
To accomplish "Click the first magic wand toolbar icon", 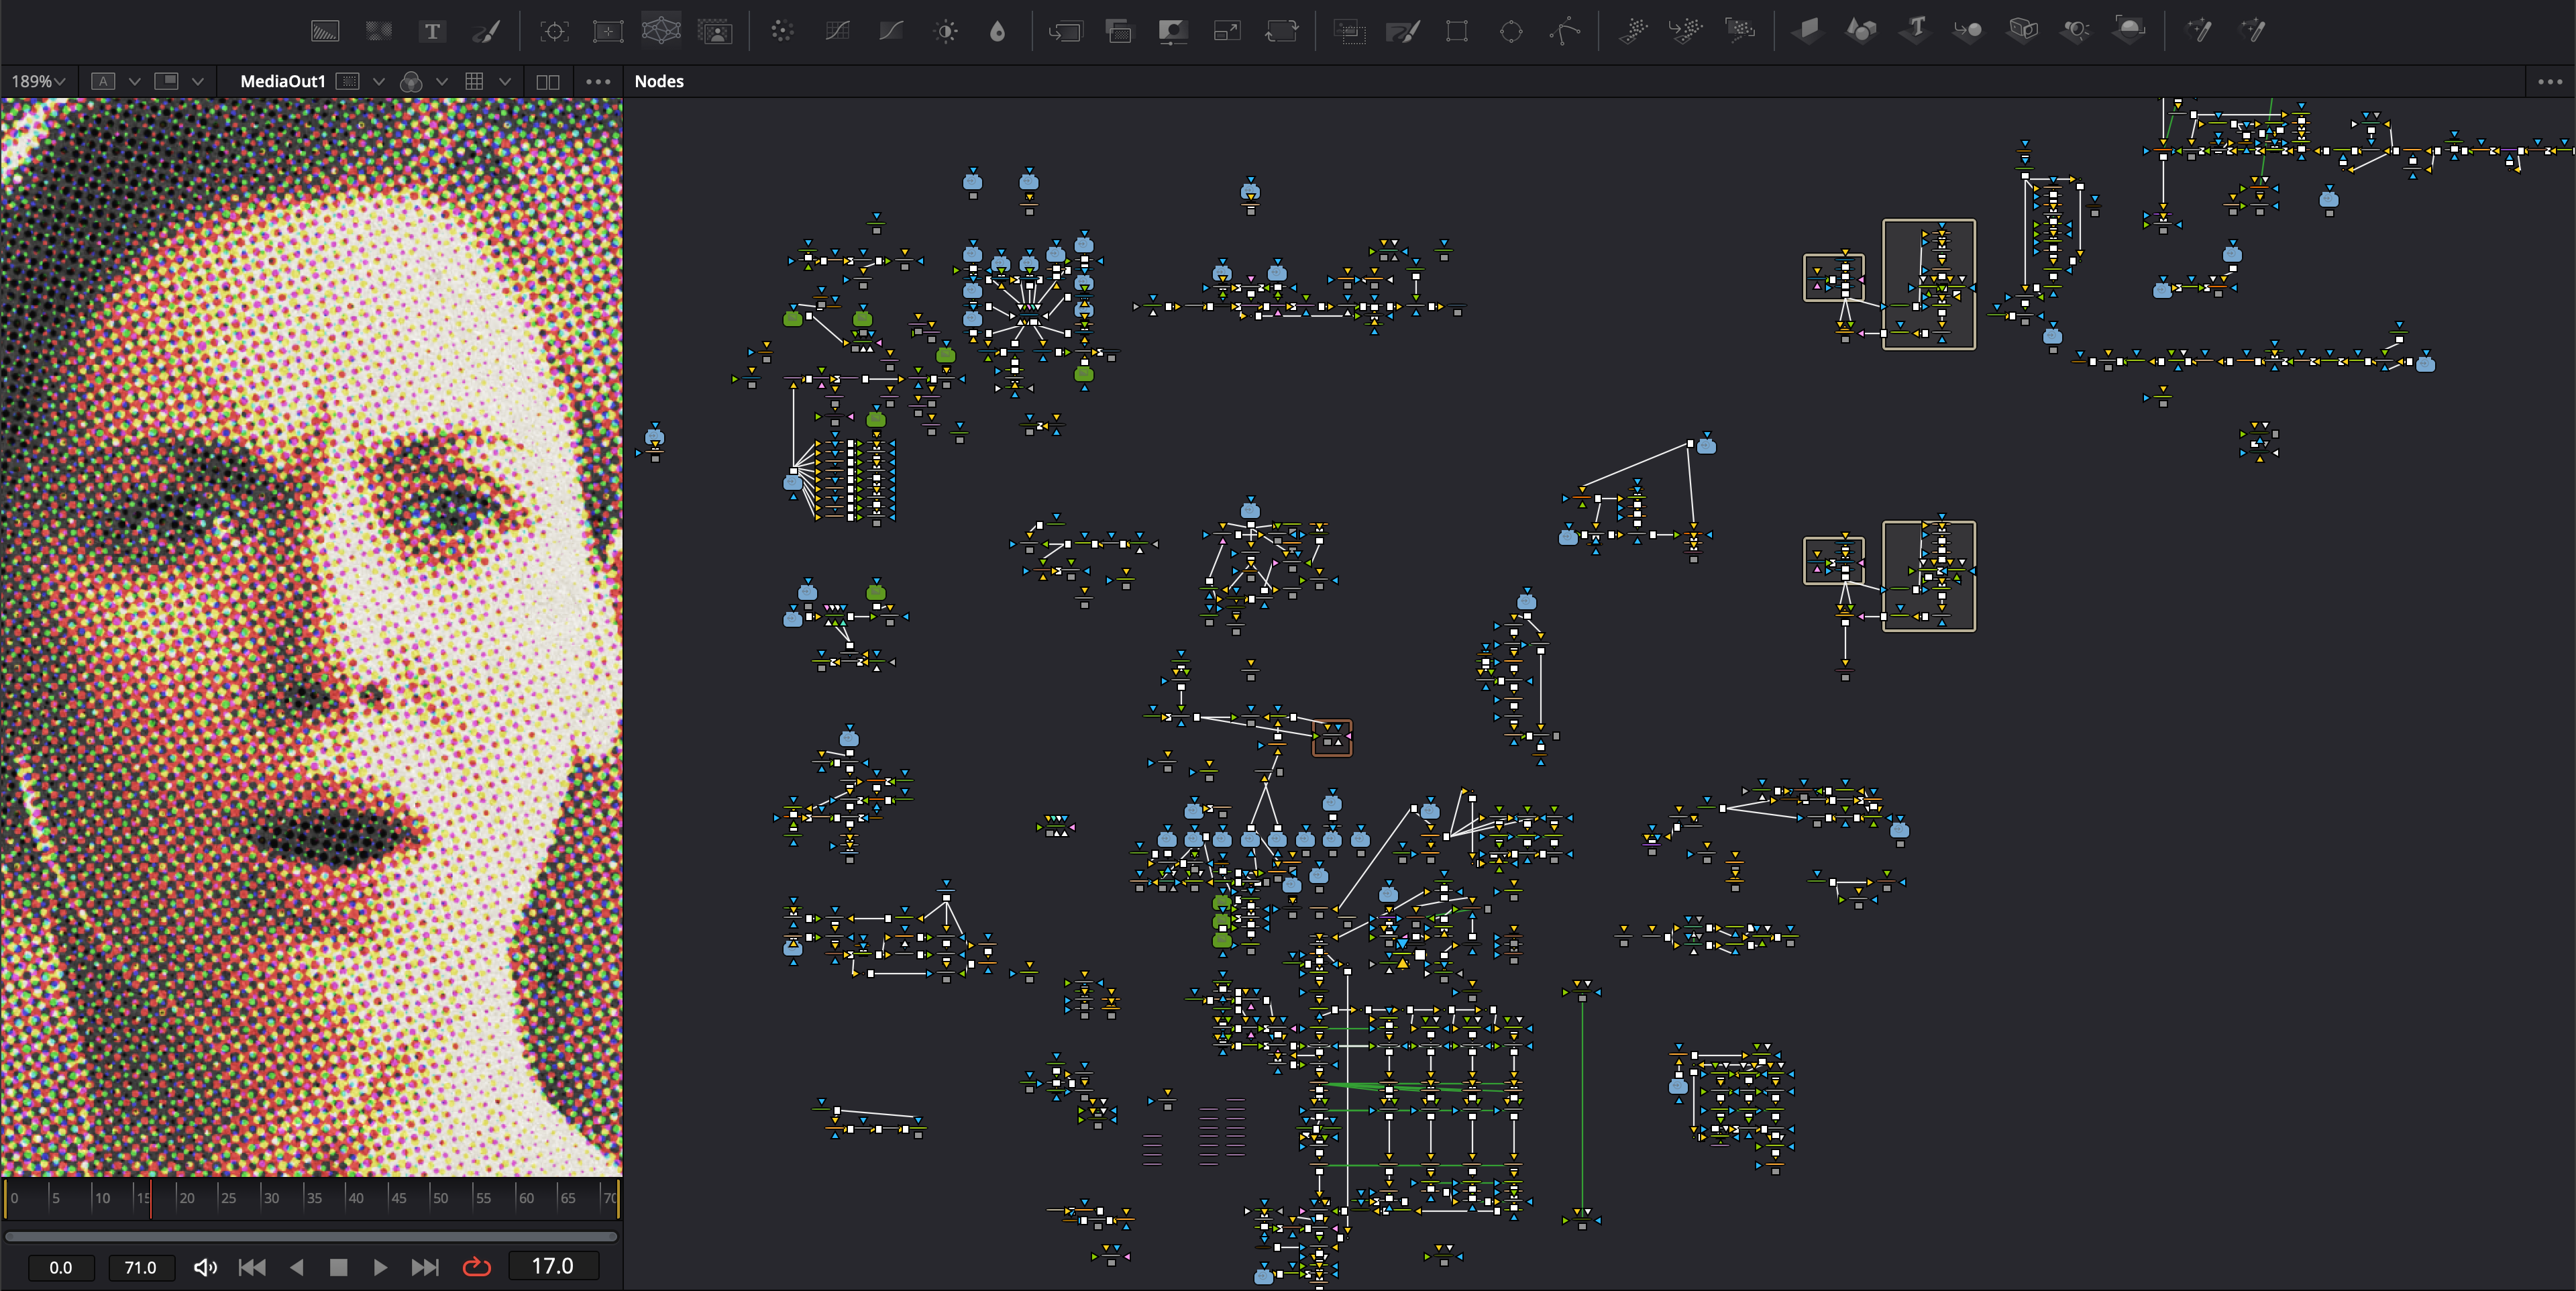I will pos(2199,31).
